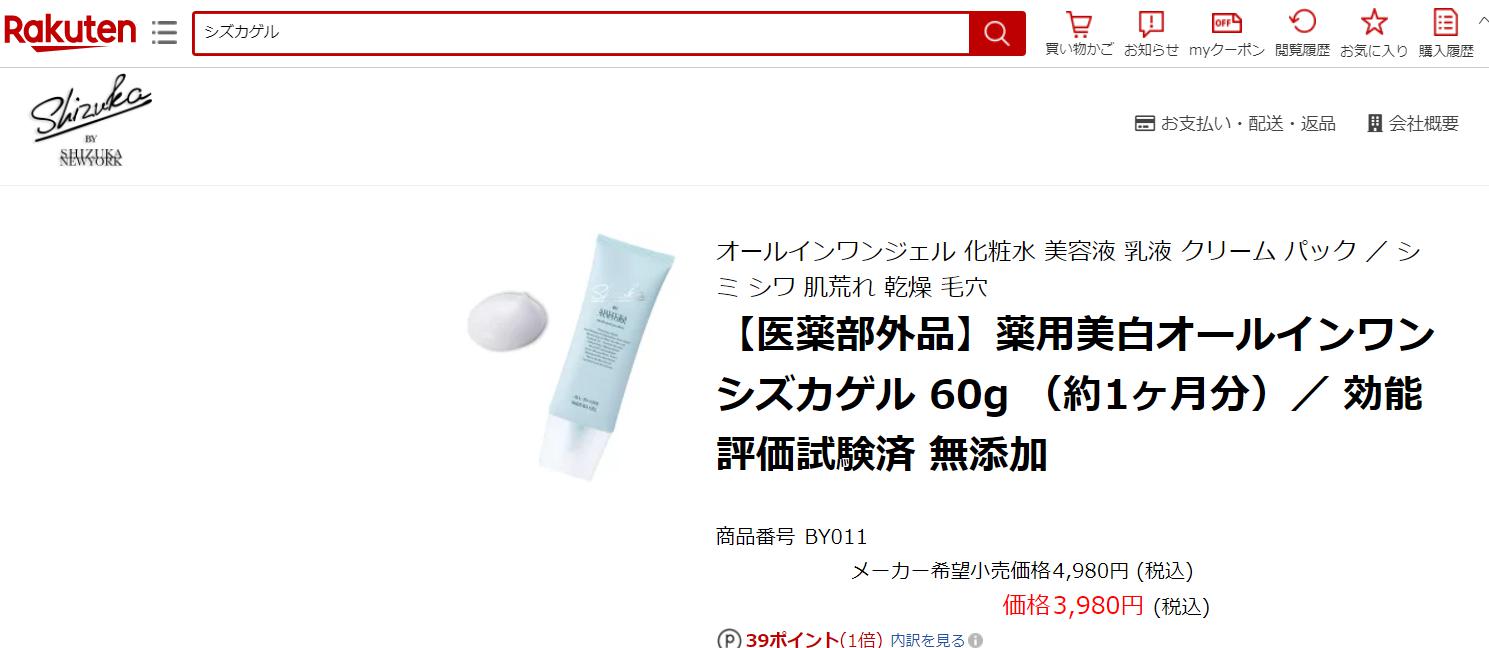The image size is (1489, 648).
Task: Open the shopping cart 買い物かご icon
Action: (1079, 33)
